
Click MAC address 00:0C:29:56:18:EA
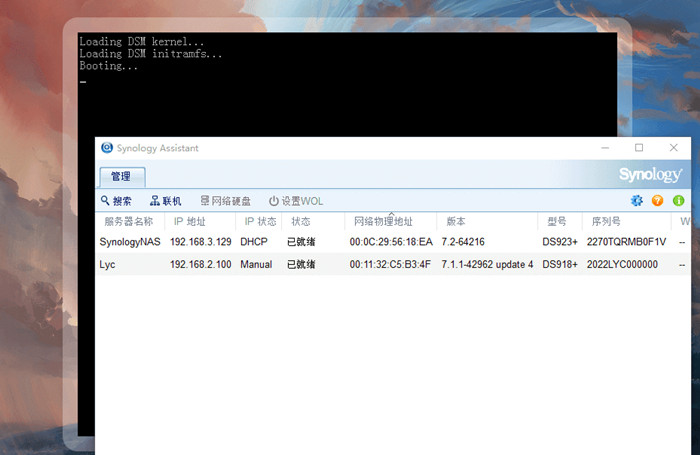coord(391,242)
